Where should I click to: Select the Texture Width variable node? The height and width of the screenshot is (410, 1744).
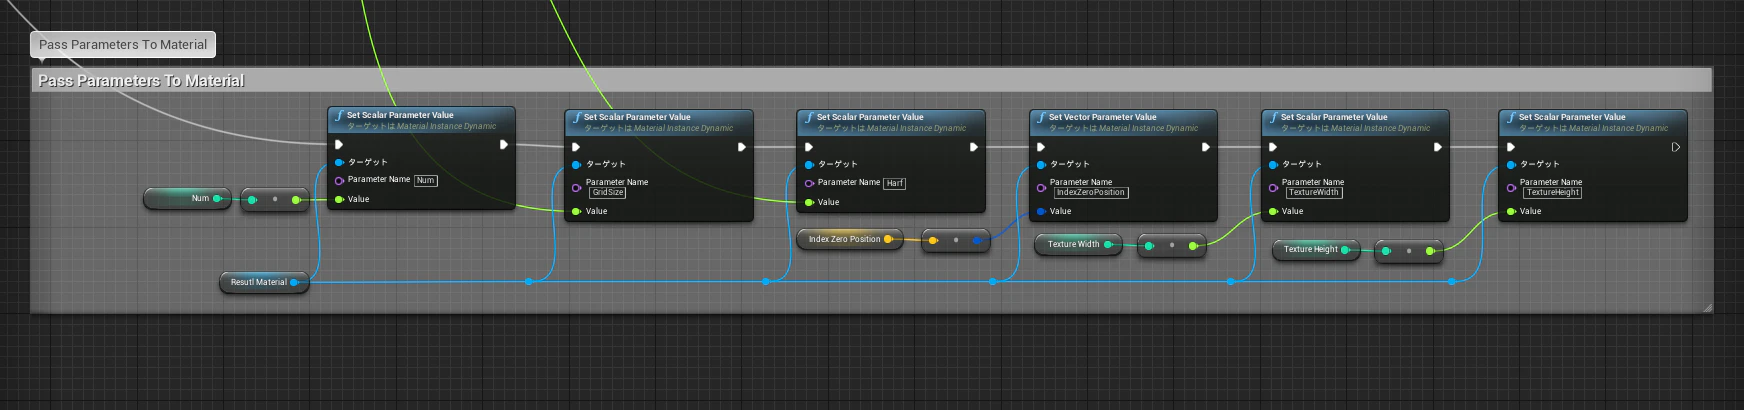1078,244
